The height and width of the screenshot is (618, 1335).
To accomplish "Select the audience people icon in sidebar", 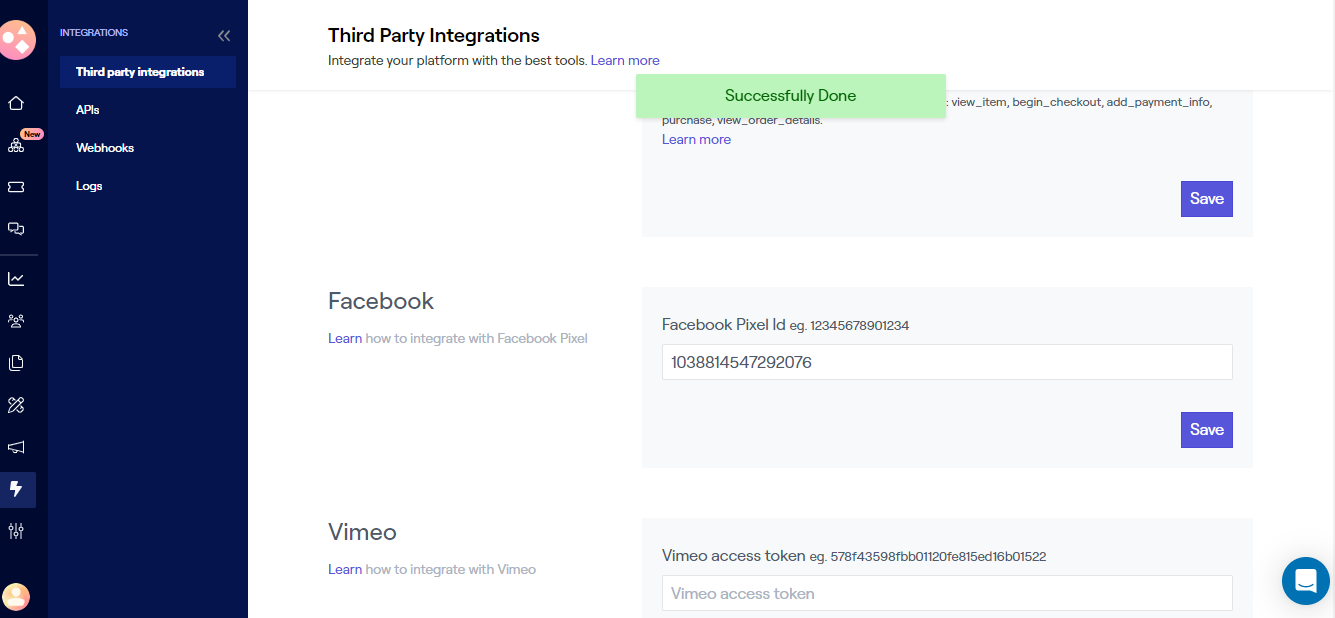I will [16, 320].
